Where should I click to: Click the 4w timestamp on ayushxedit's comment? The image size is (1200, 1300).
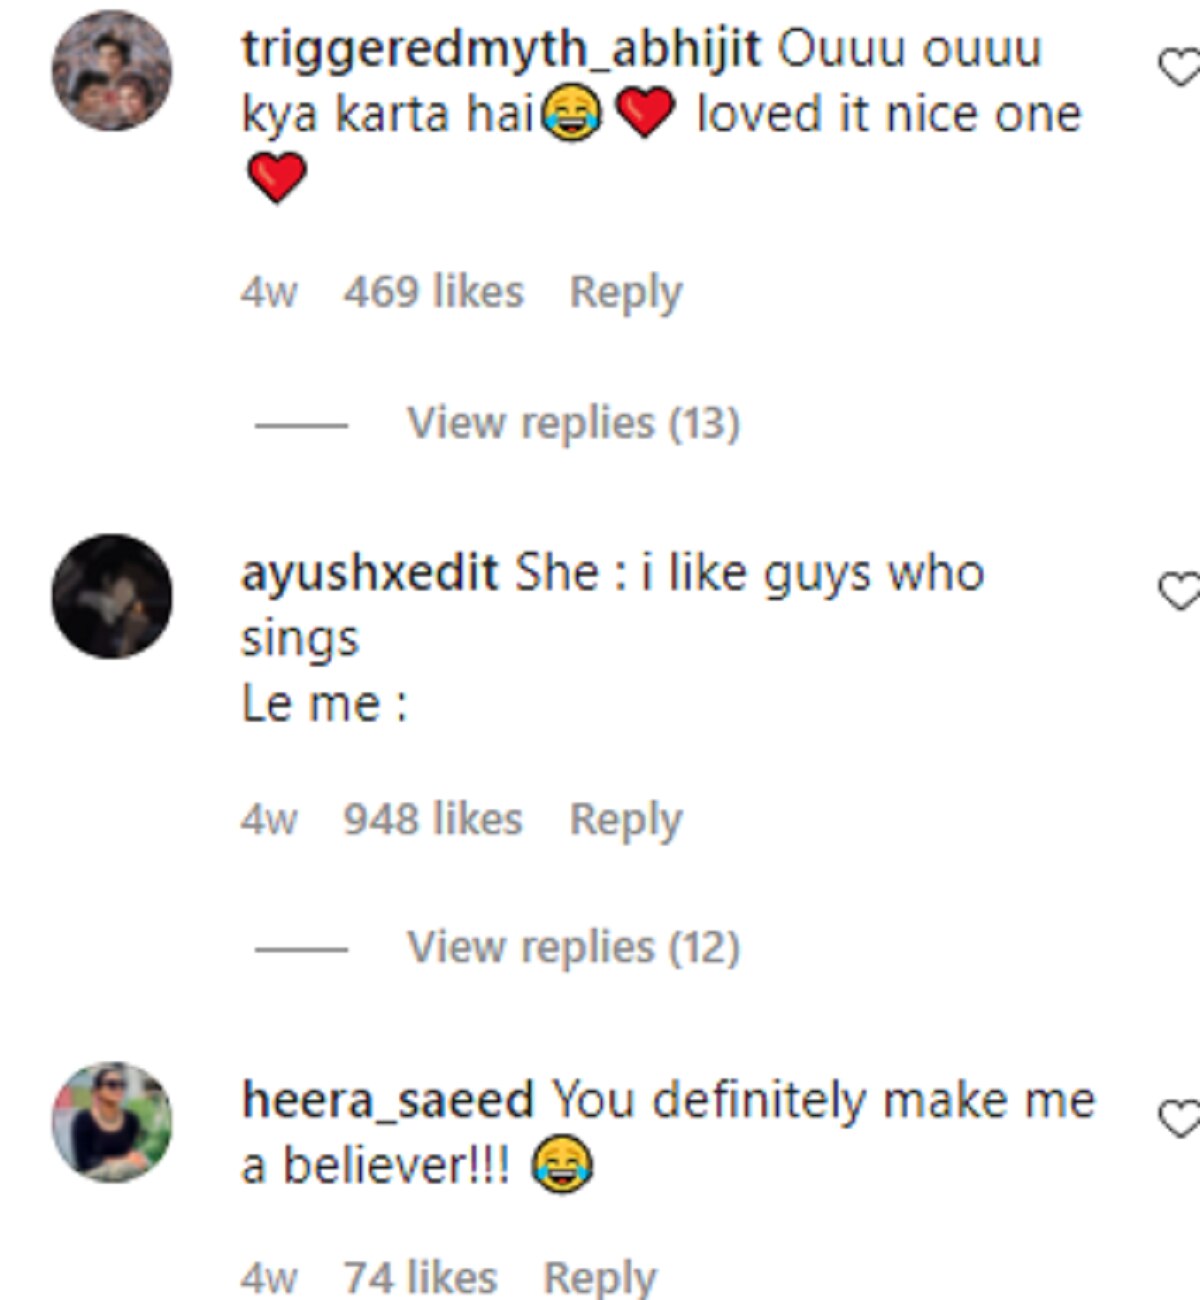coord(268,820)
